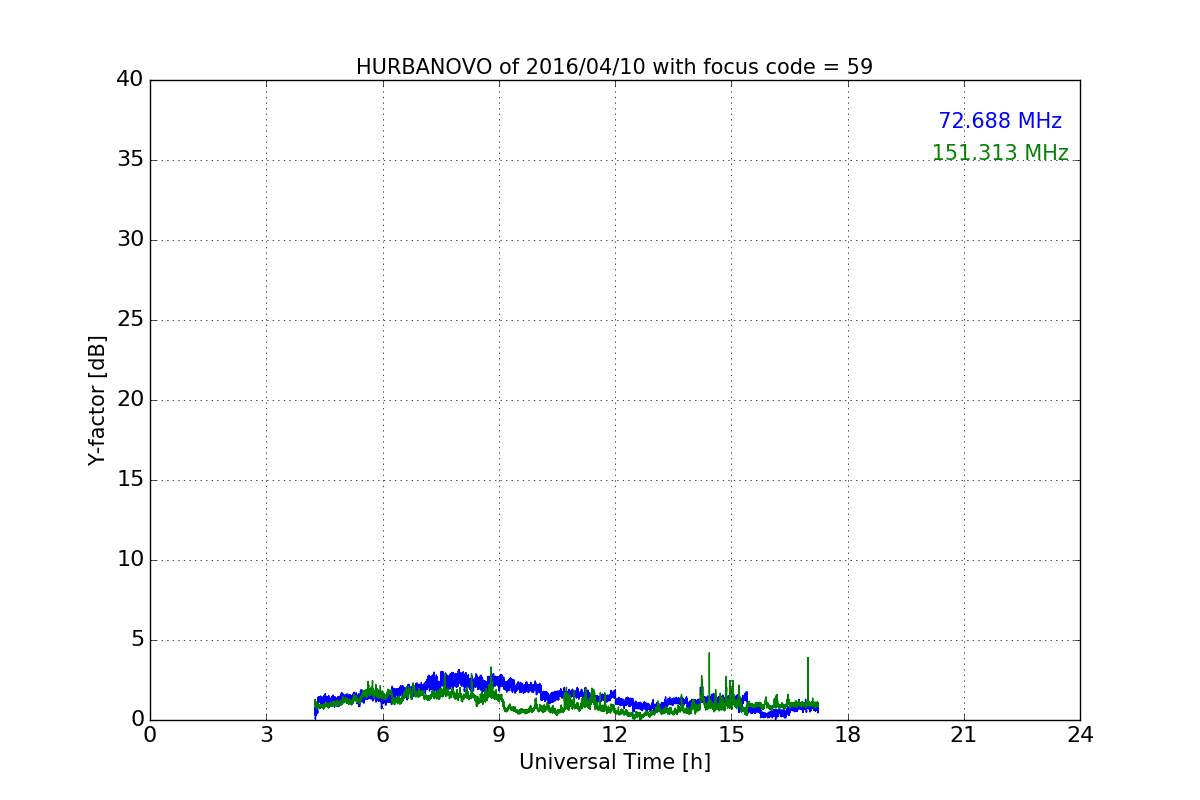
Task: Click x-axis tick label 12
Action: point(615,735)
